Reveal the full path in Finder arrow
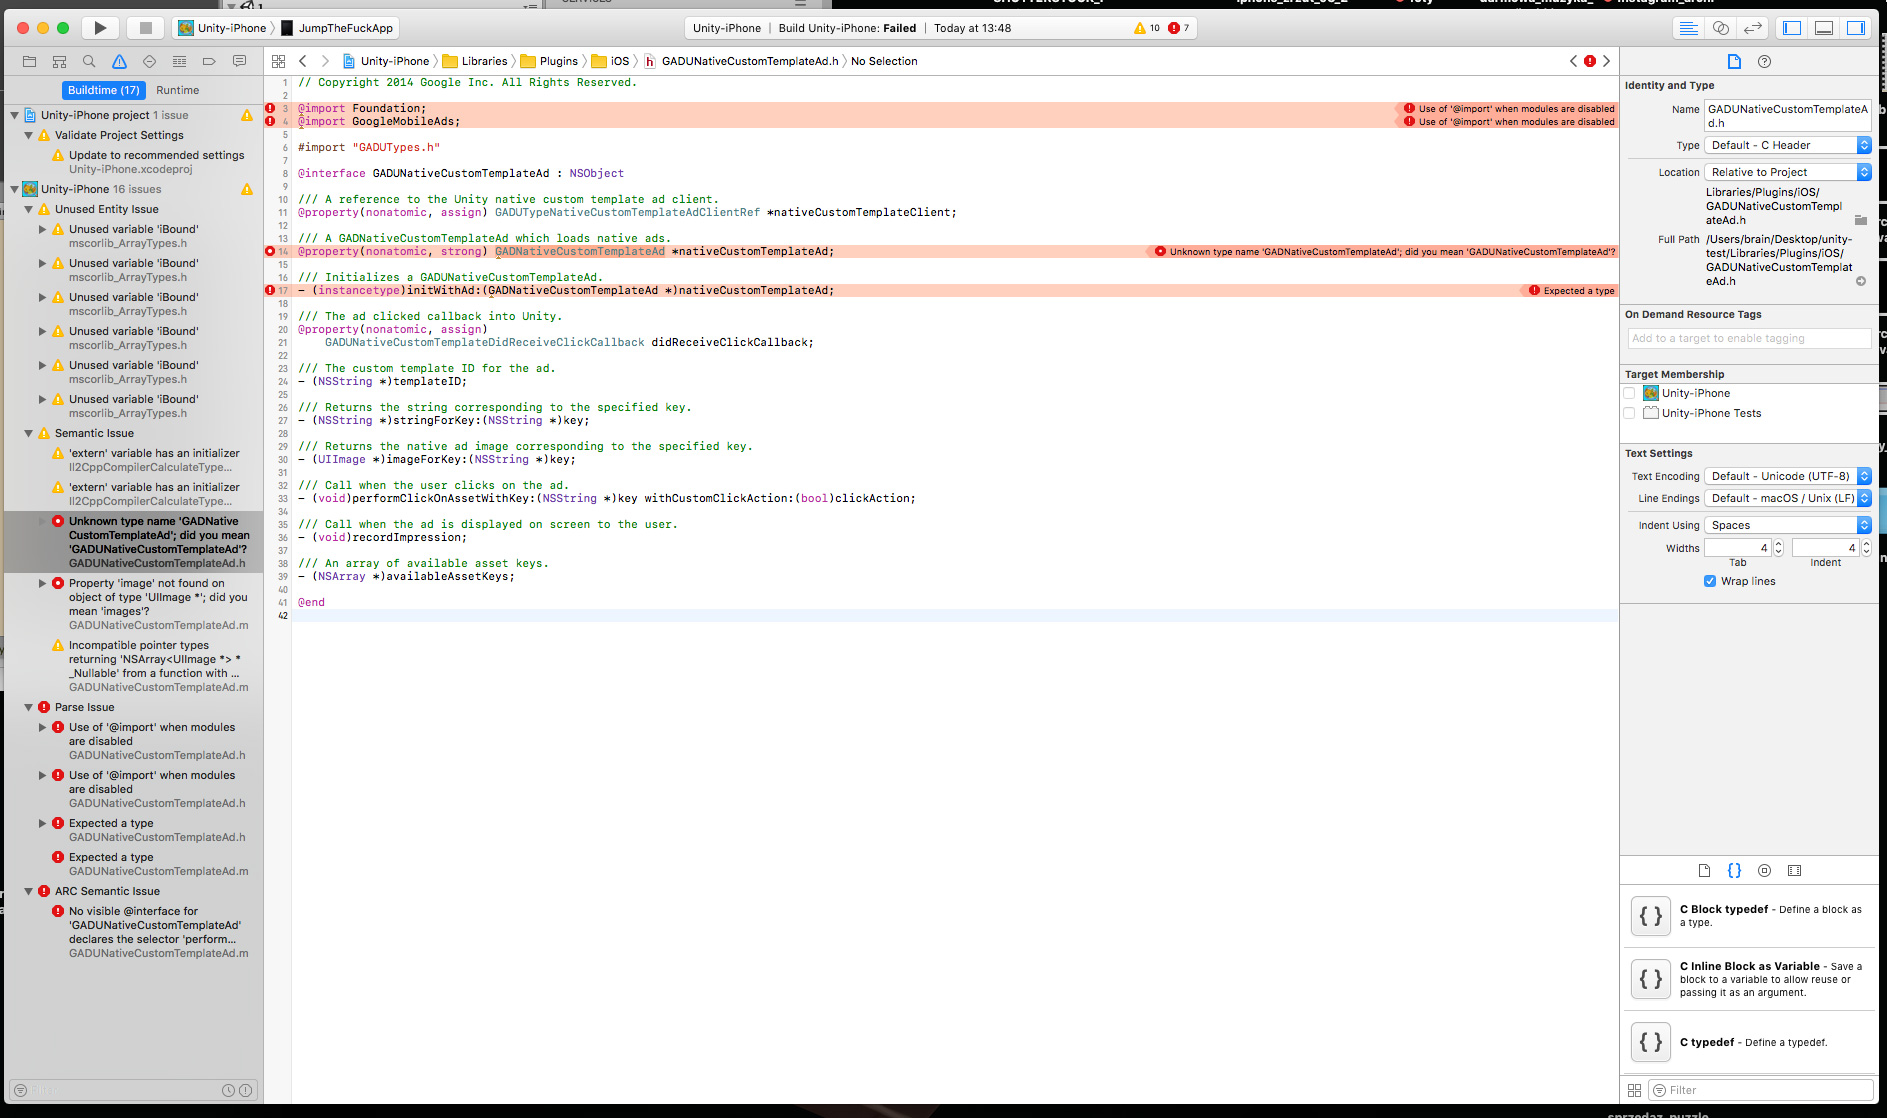 point(1861,281)
